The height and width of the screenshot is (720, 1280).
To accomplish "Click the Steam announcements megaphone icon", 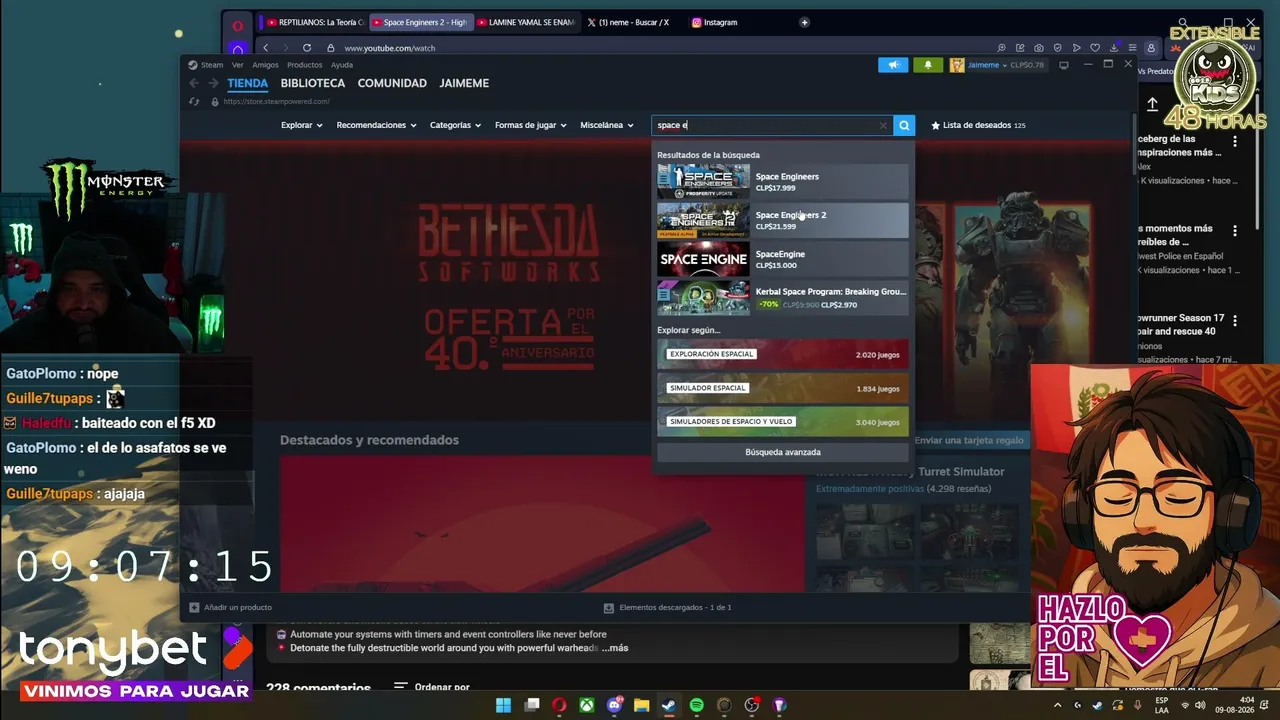I will pyautogui.click(x=893, y=65).
